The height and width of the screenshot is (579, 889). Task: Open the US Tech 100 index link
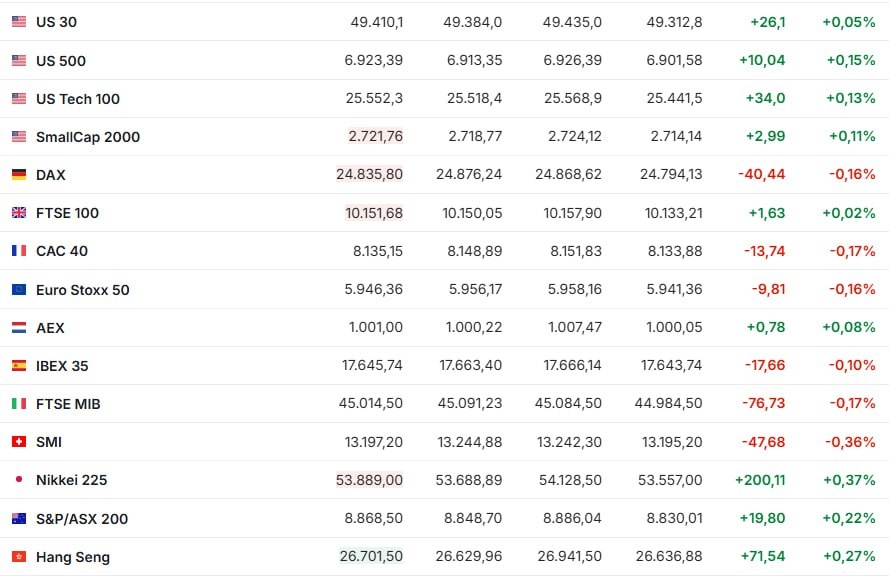point(78,99)
